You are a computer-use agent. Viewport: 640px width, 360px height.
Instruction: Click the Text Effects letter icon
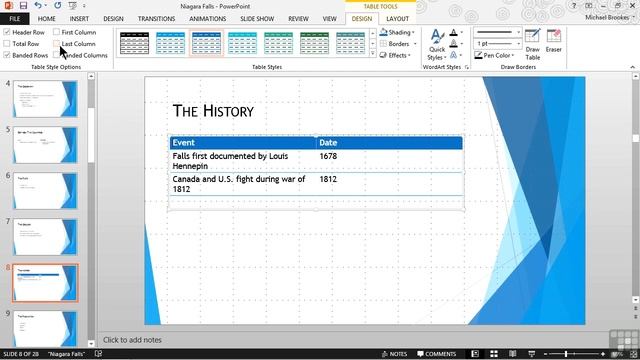click(x=453, y=55)
